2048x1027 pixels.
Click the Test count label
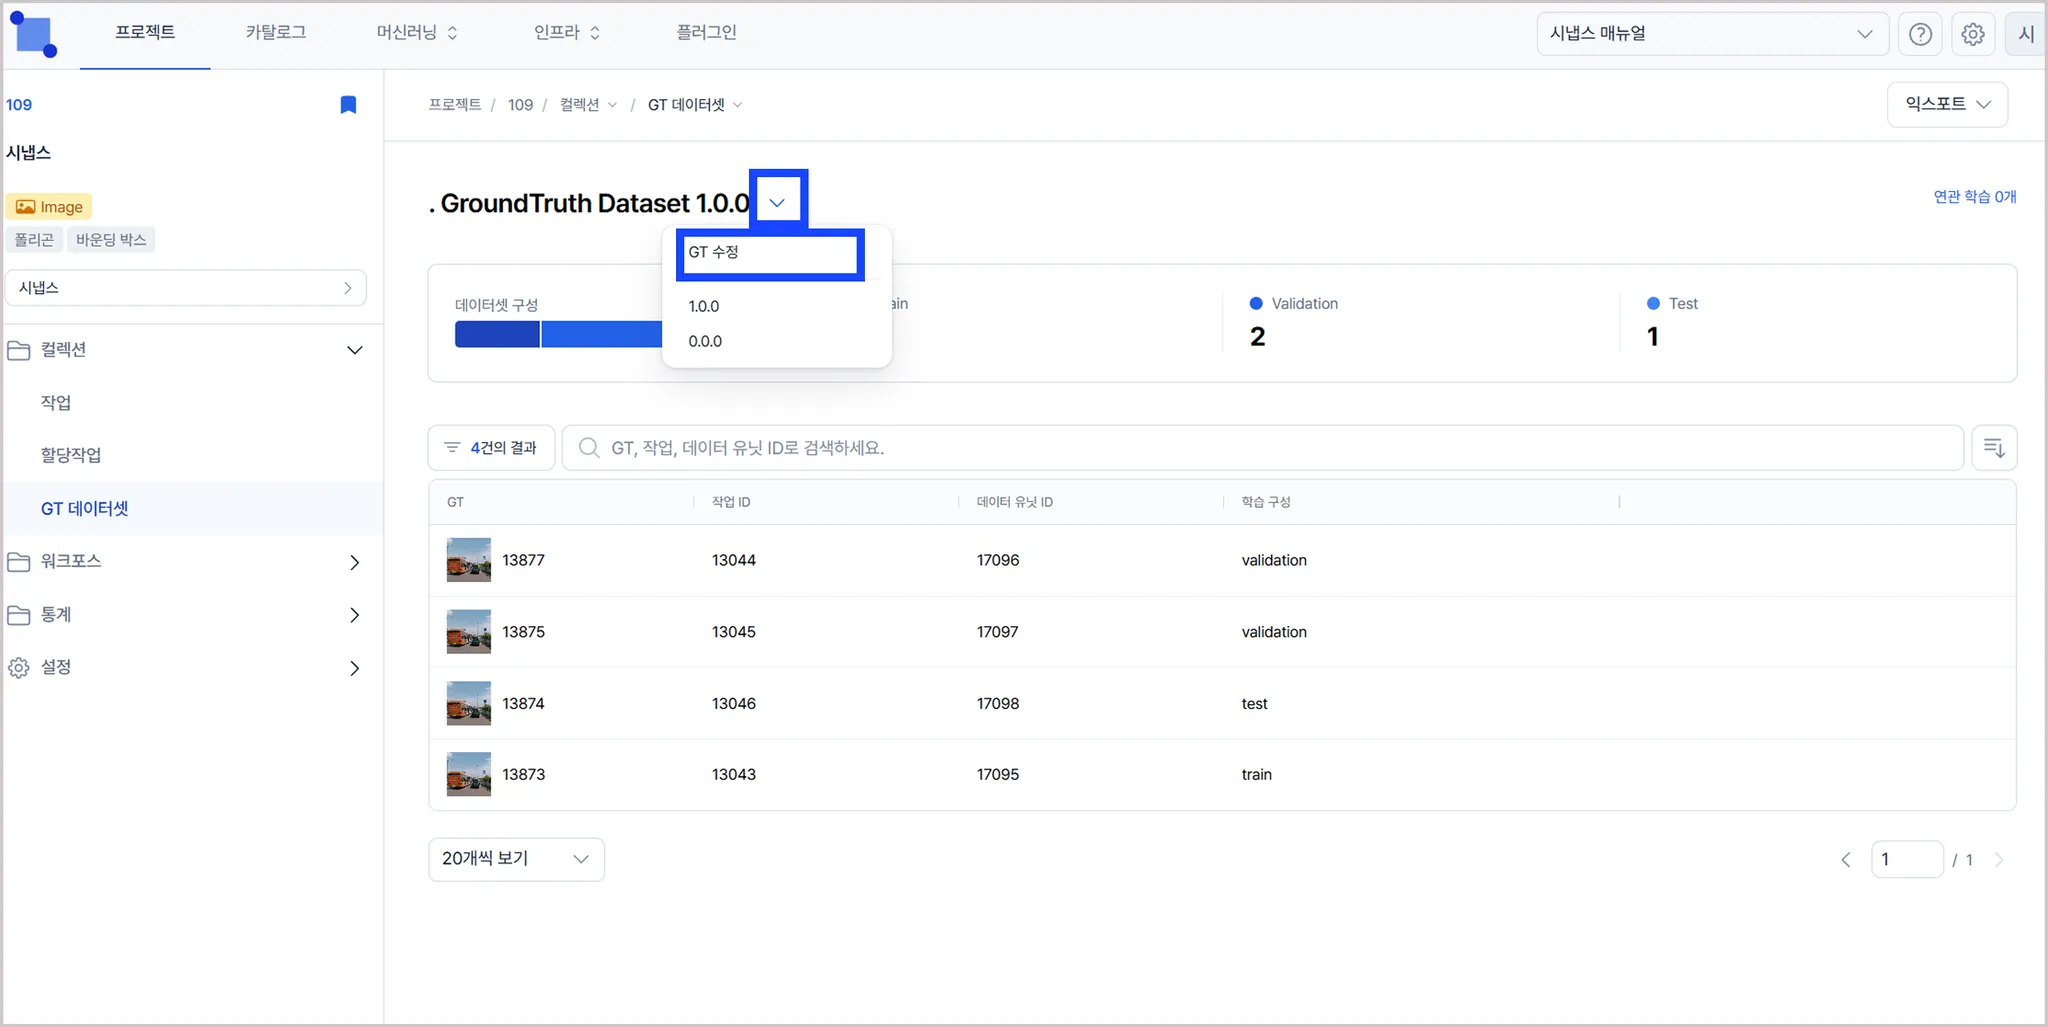point(1683,303)
